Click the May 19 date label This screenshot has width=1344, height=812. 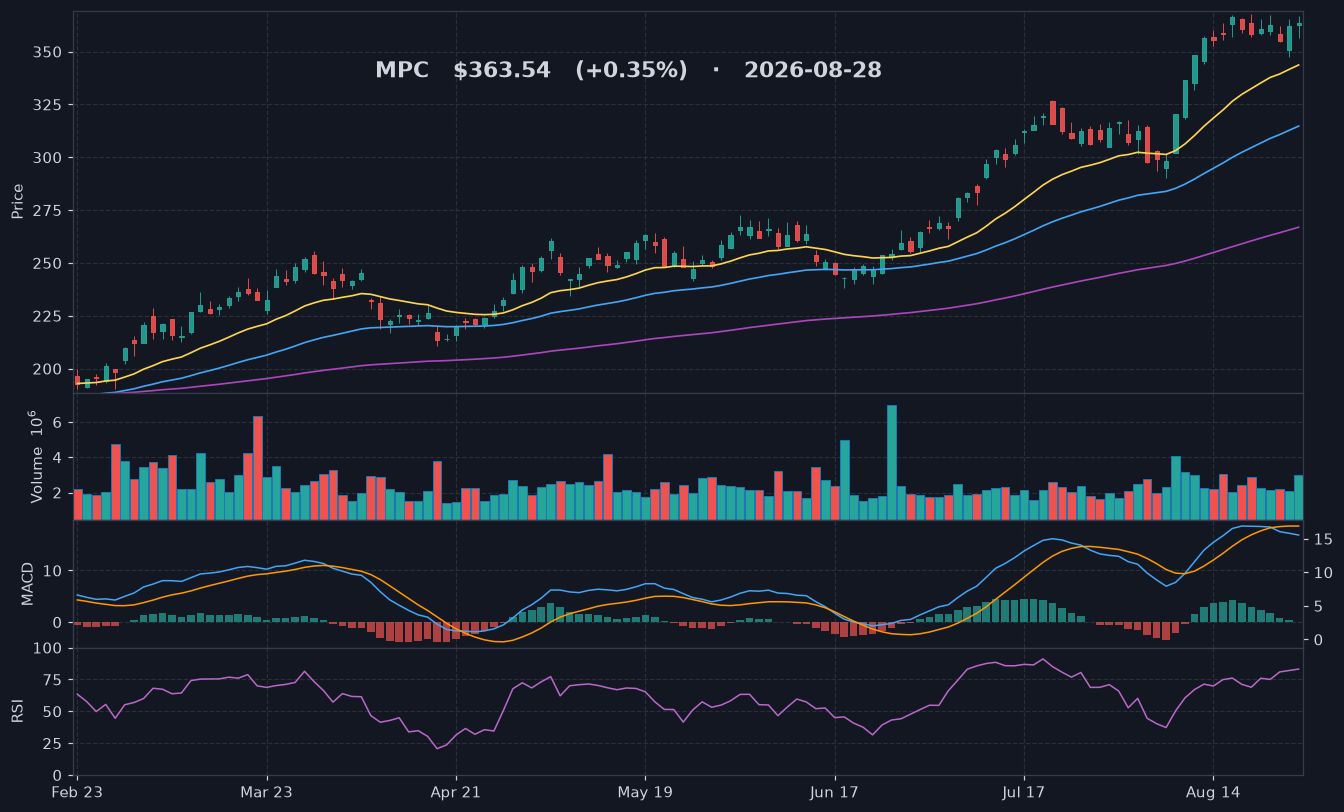(645, 791)
